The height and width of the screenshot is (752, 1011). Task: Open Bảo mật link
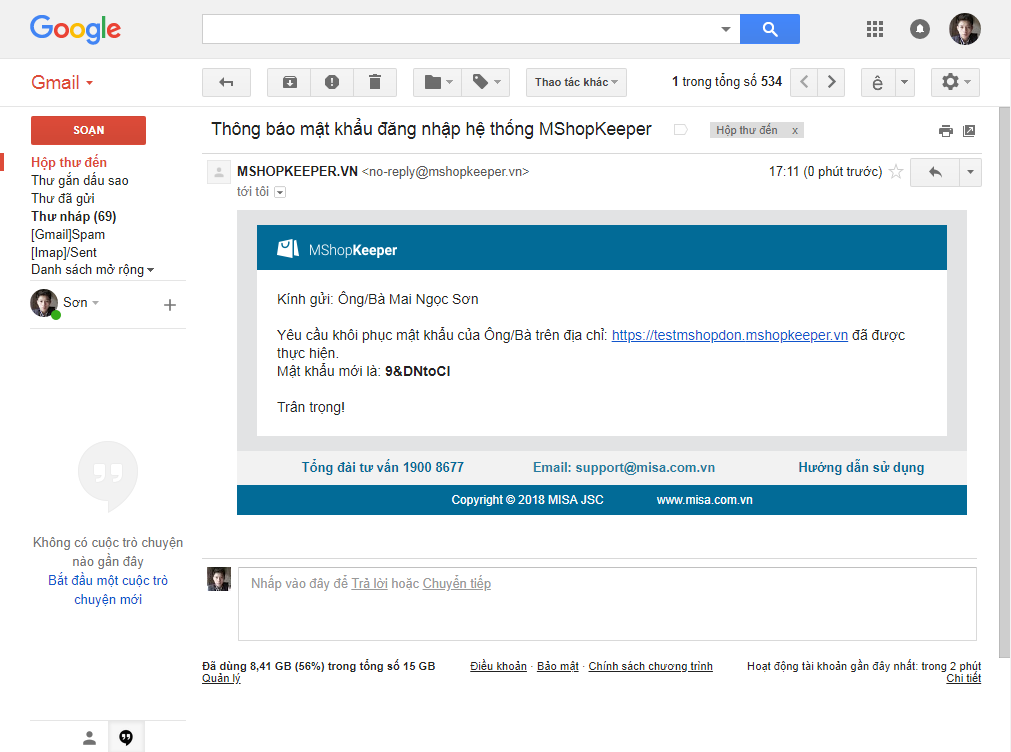point(558,666)
